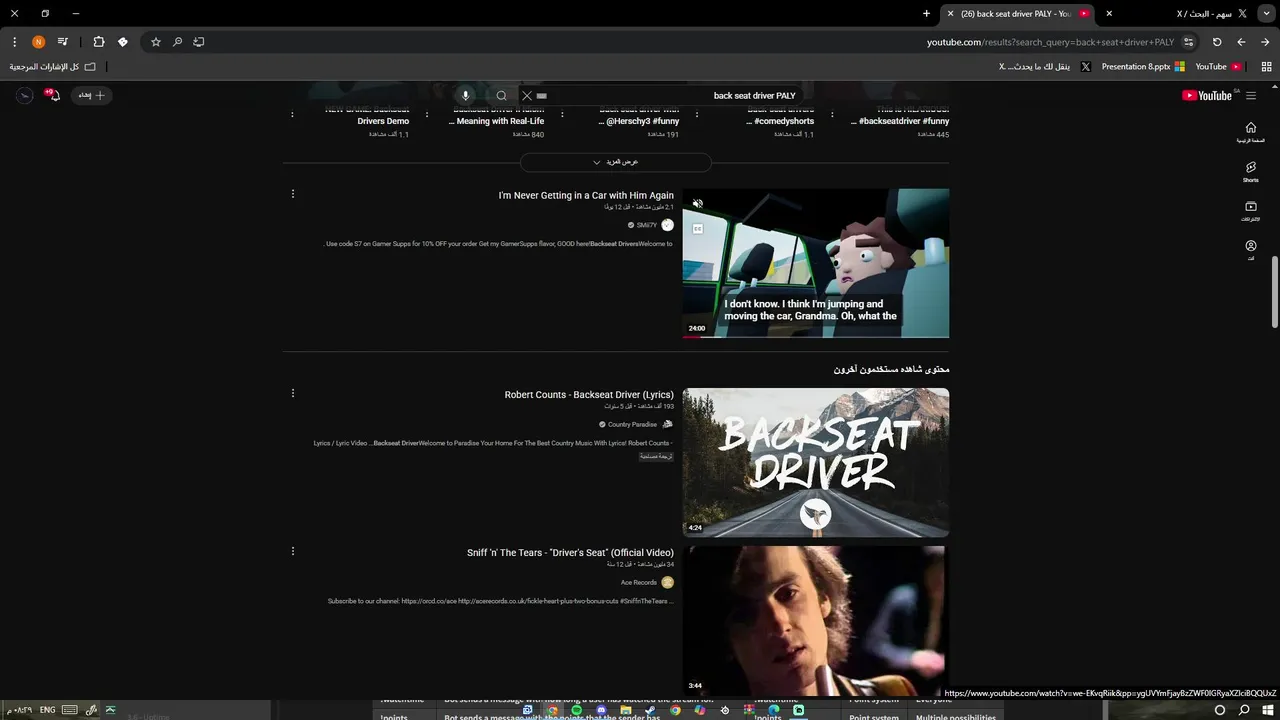Open "Robert Counts - Backseat Driver (Lyrics)" title
This screenshot has width=1280, height=720.
coord(589,395)
